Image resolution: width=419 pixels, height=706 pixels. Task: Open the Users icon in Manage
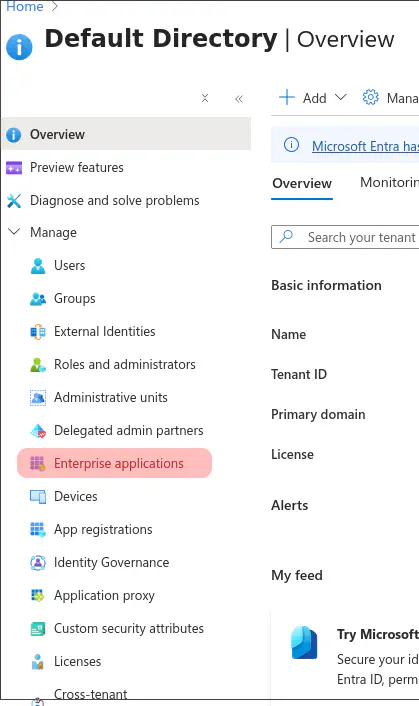coord(38,266)
